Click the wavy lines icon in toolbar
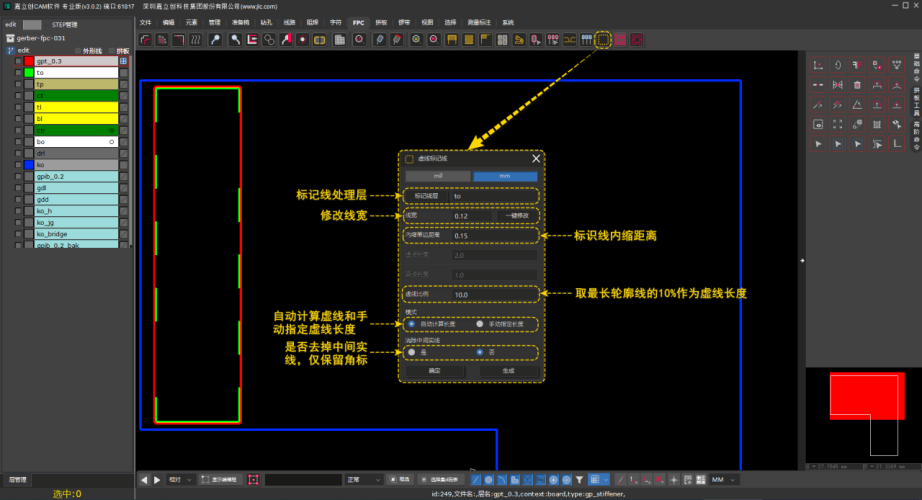The height and width of the screenshot is (500, 922). tap(196, 40)
